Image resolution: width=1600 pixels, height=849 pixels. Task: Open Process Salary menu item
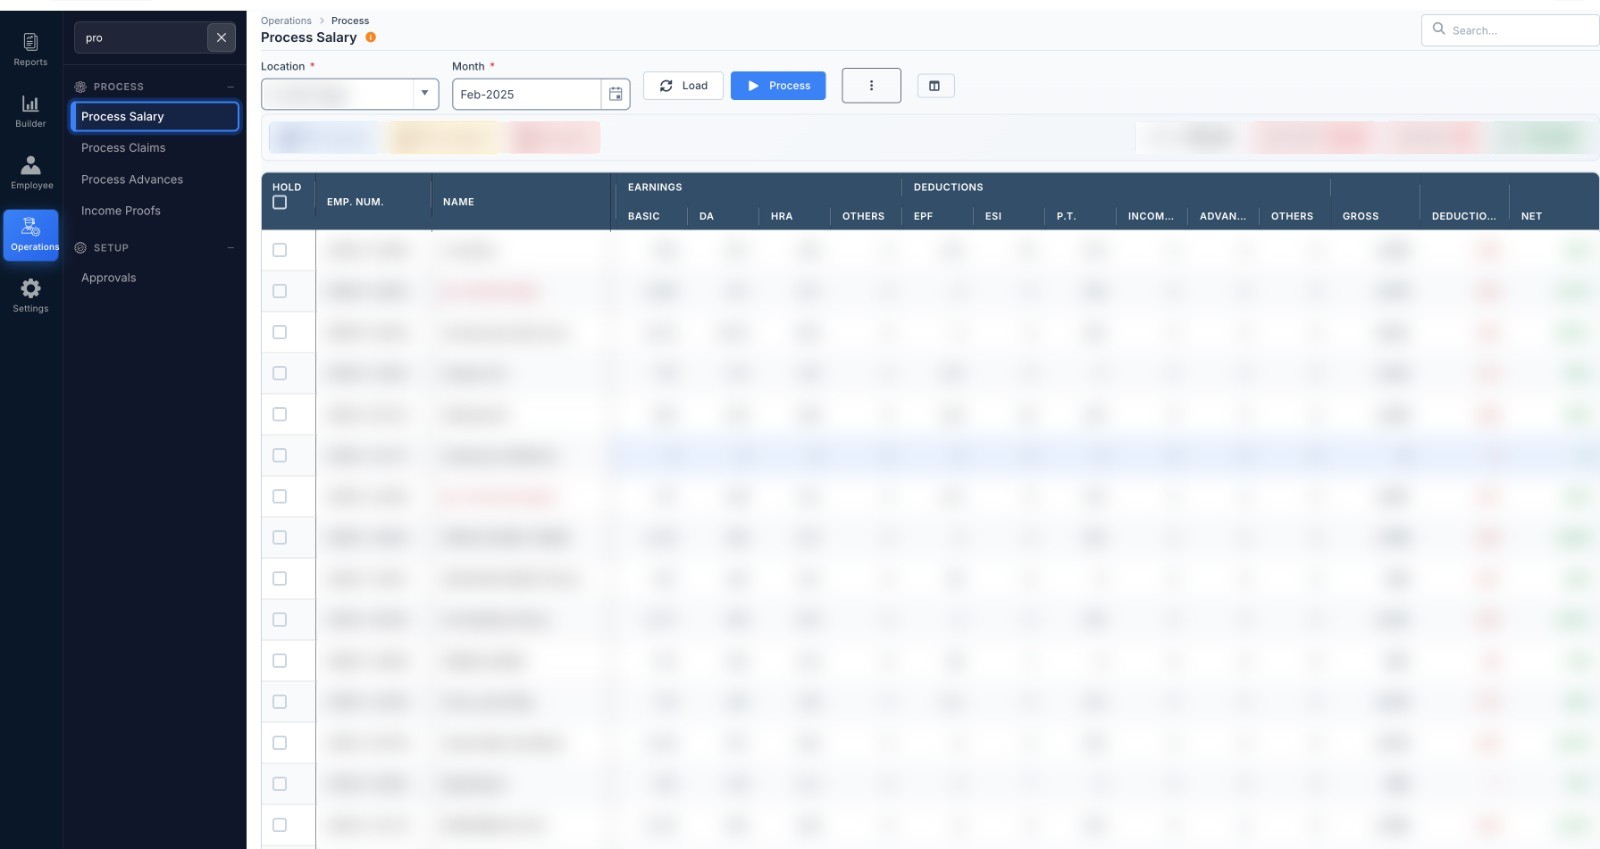[155, 117]
